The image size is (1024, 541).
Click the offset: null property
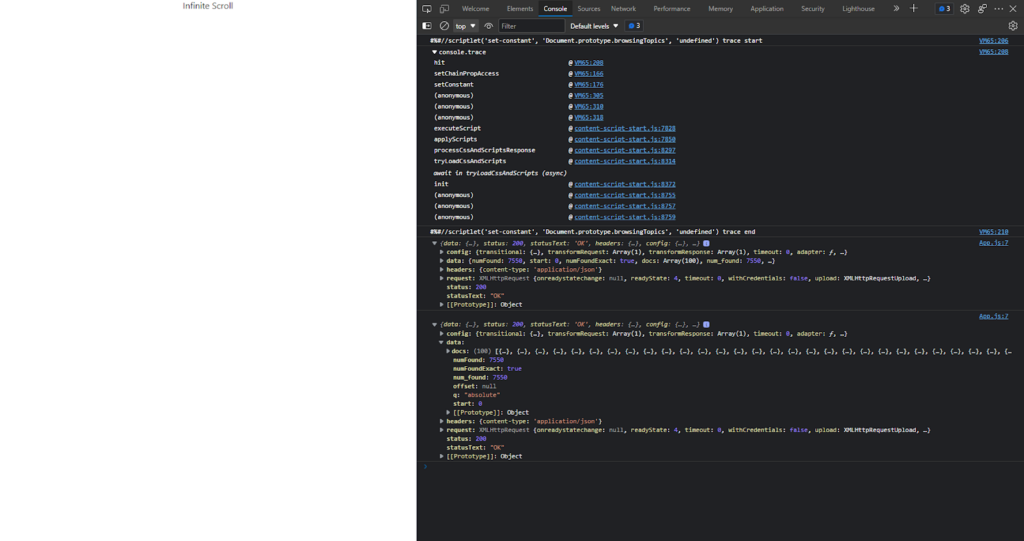tap(474, 386)
